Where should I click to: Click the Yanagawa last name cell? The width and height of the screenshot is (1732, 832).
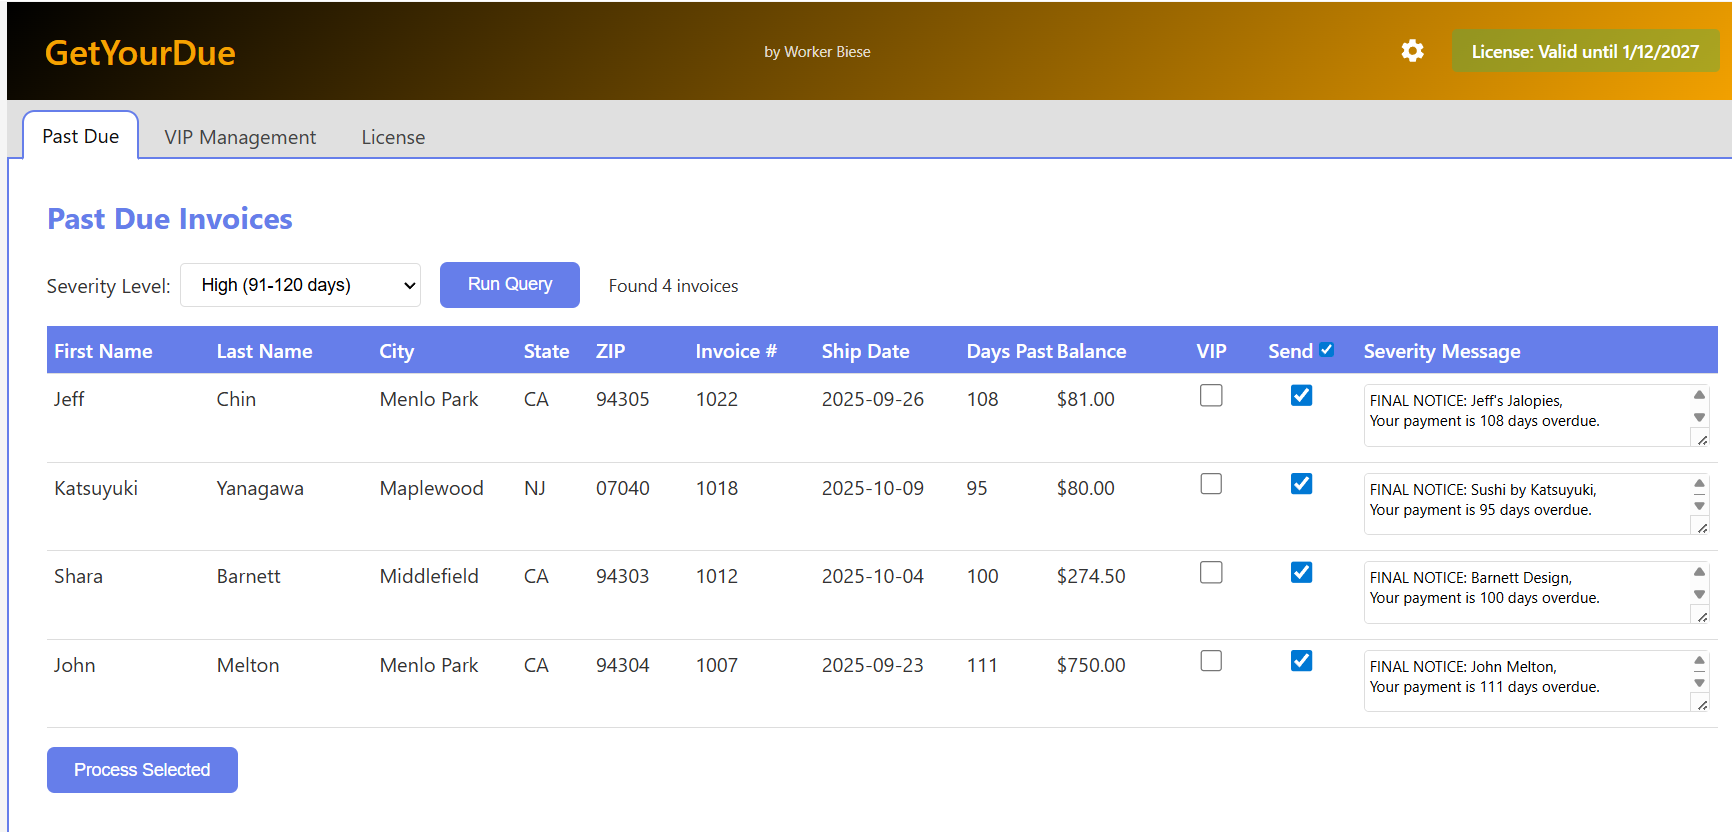[x=260, y=488]
